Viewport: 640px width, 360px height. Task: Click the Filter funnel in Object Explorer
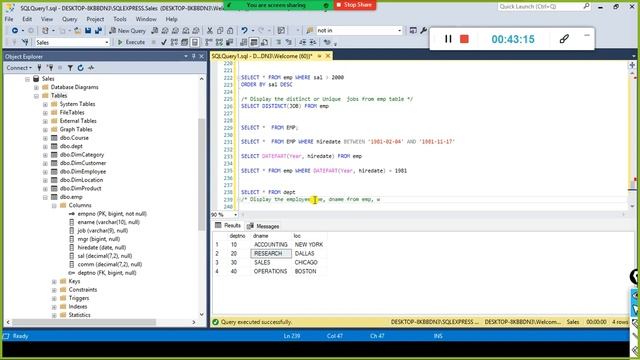click(x=70, y=68)
